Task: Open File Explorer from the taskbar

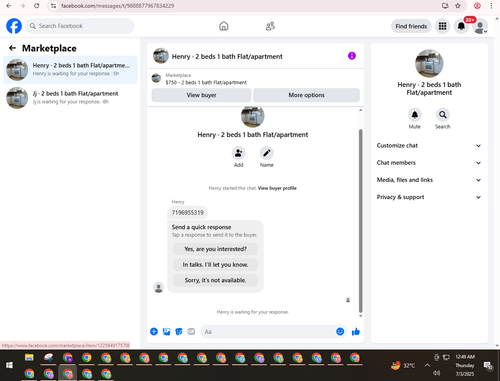Action: [29, 358]
